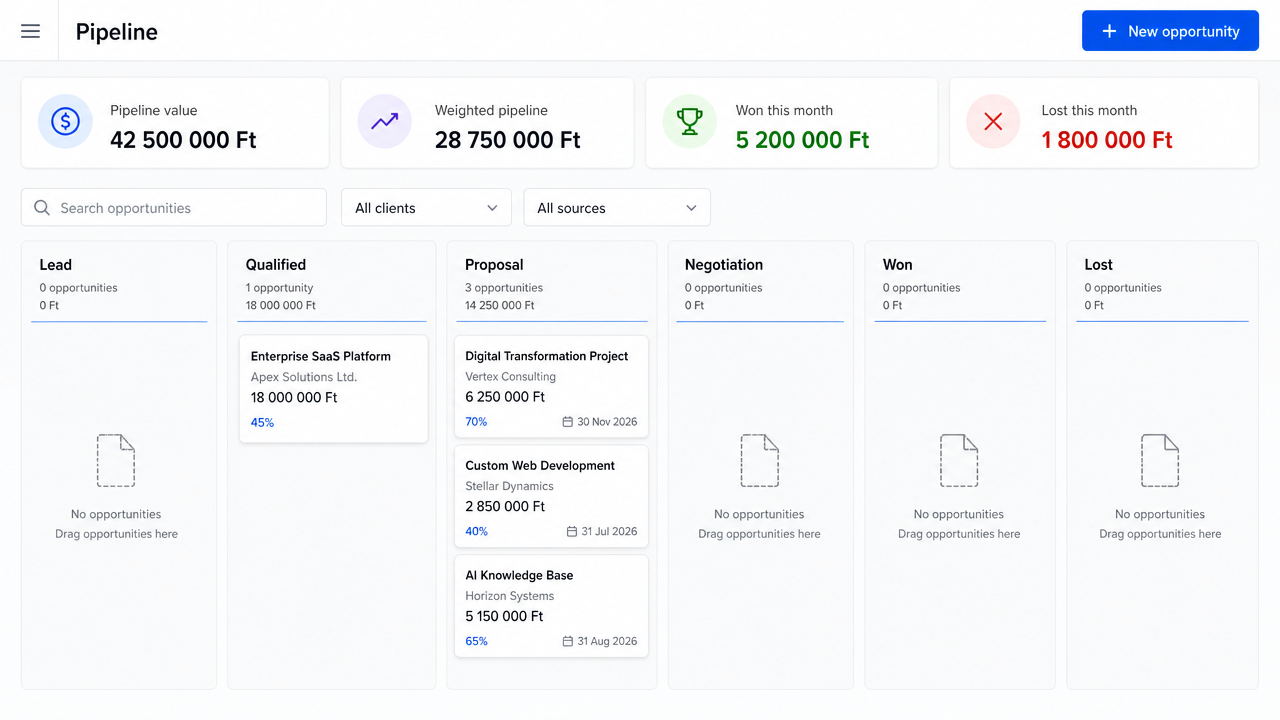Open the Custom Web Development opportunity
The image size is (1280, 720).
click(551, 497)
